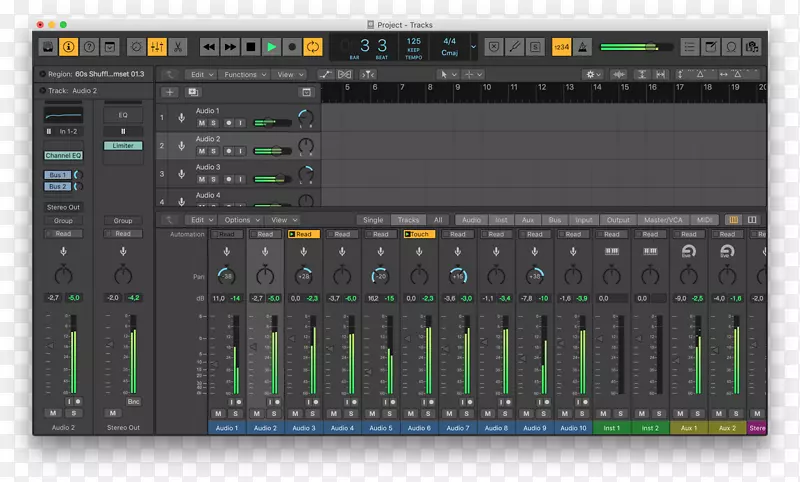
Task: Select the All mixer view tab
Action: pos(437,220)
